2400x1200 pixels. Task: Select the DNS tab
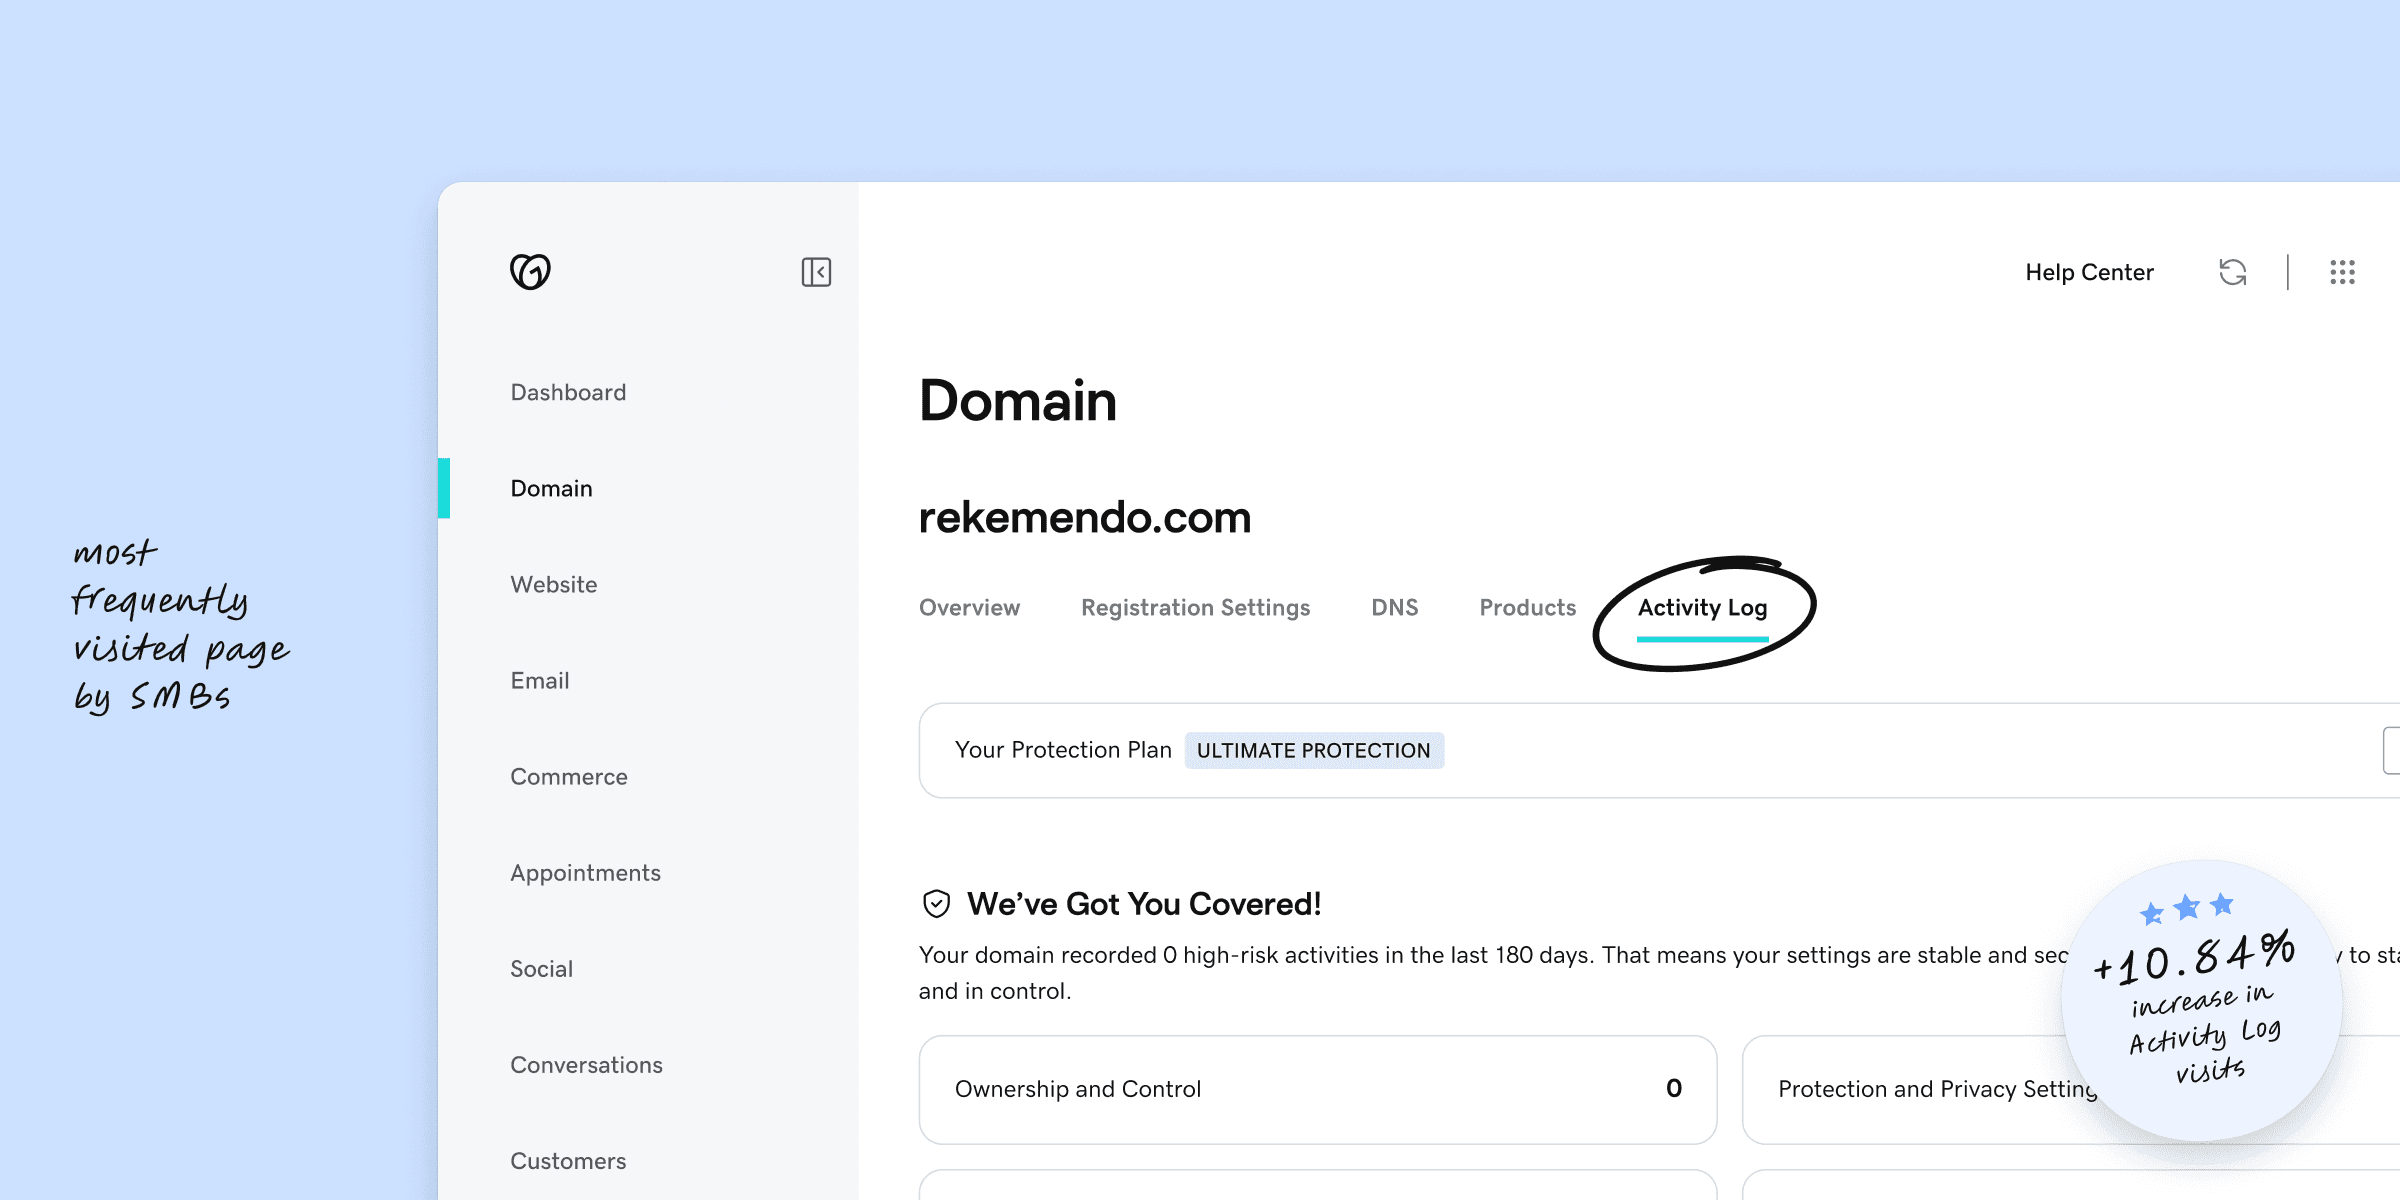point(1394,608)
